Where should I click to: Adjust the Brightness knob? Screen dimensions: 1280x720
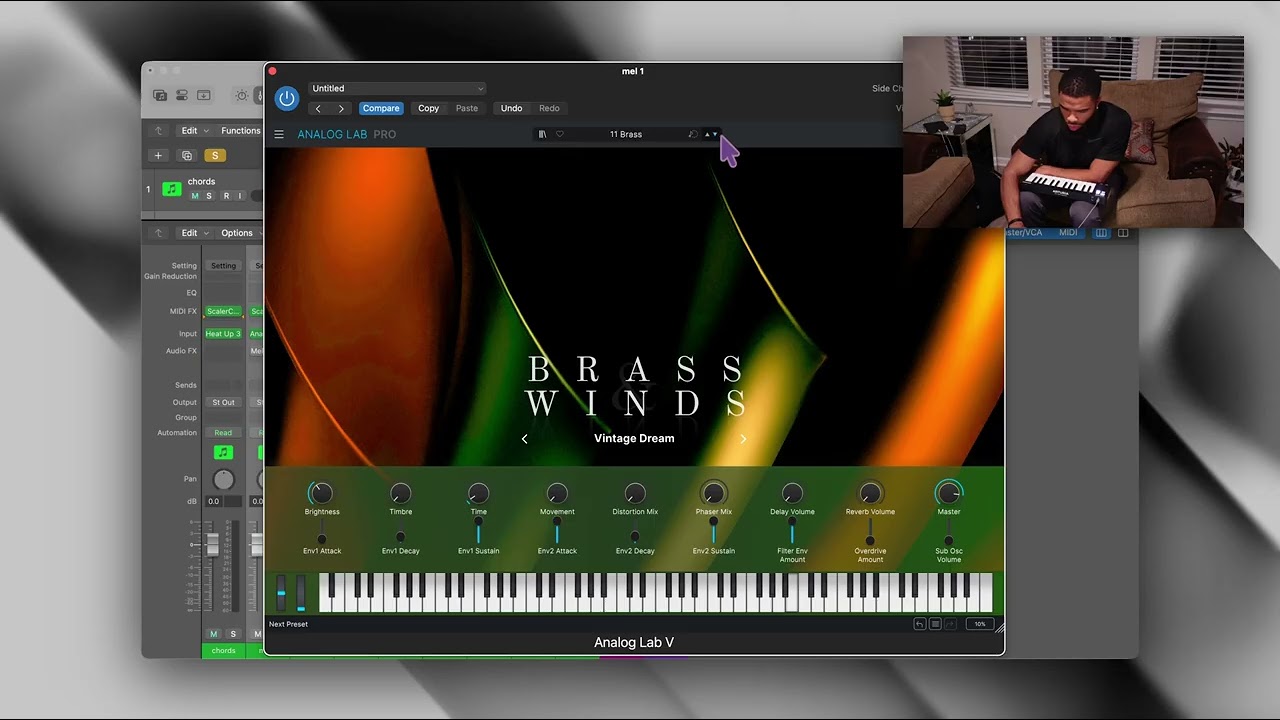(x=321, y=493)
